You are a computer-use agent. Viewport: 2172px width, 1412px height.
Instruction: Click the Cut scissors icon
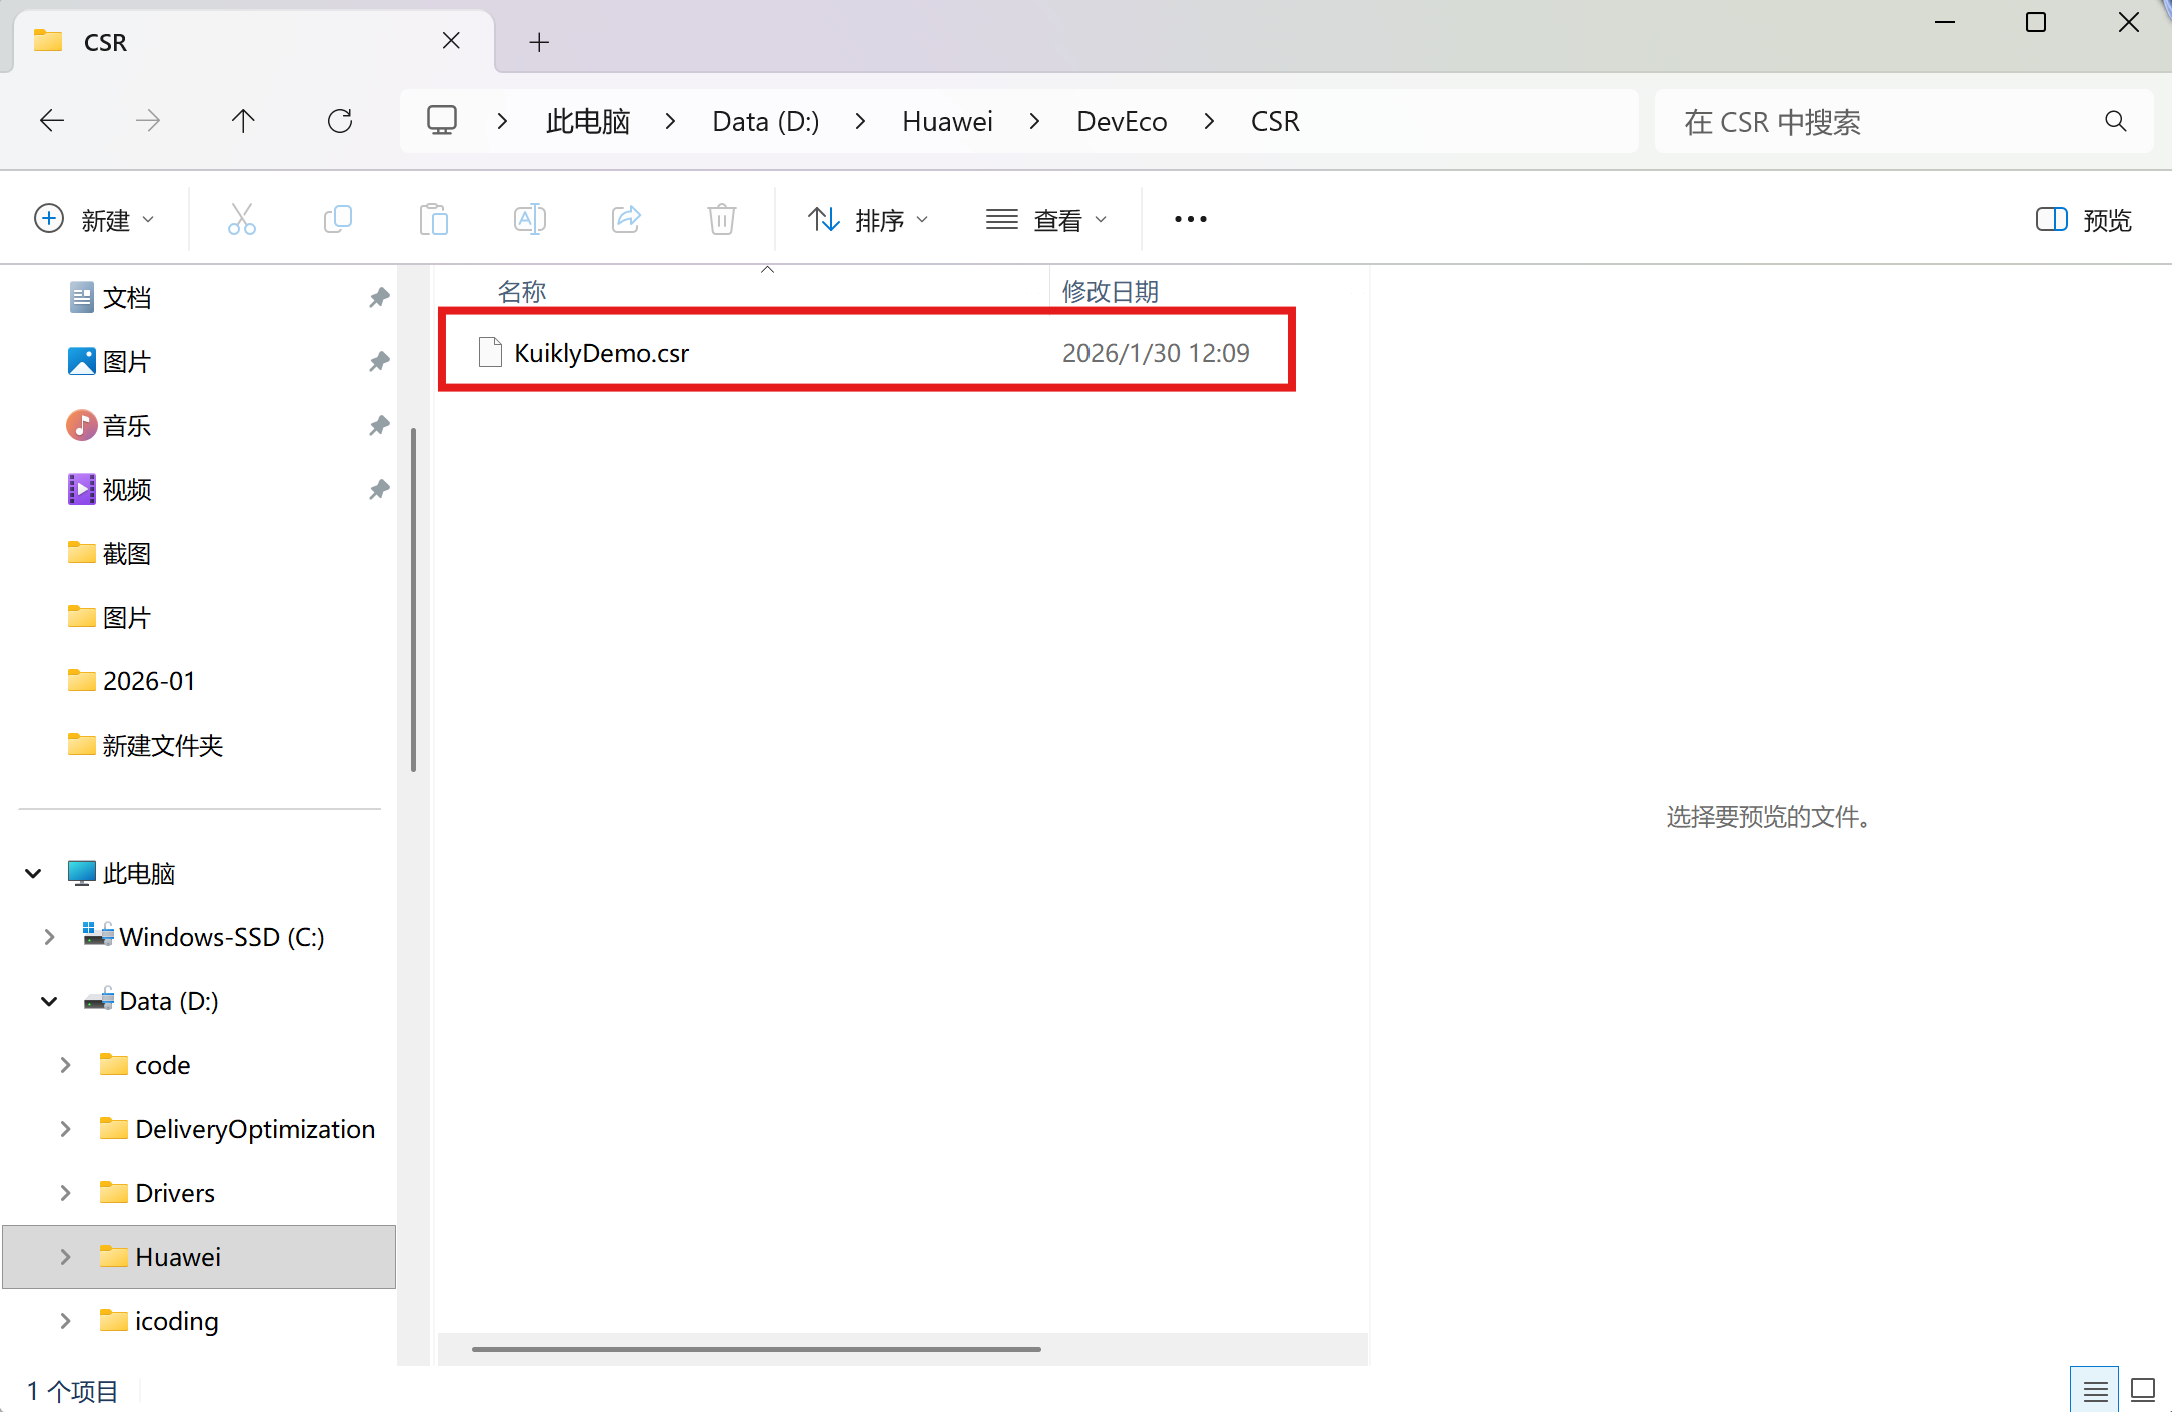point(242,219)
